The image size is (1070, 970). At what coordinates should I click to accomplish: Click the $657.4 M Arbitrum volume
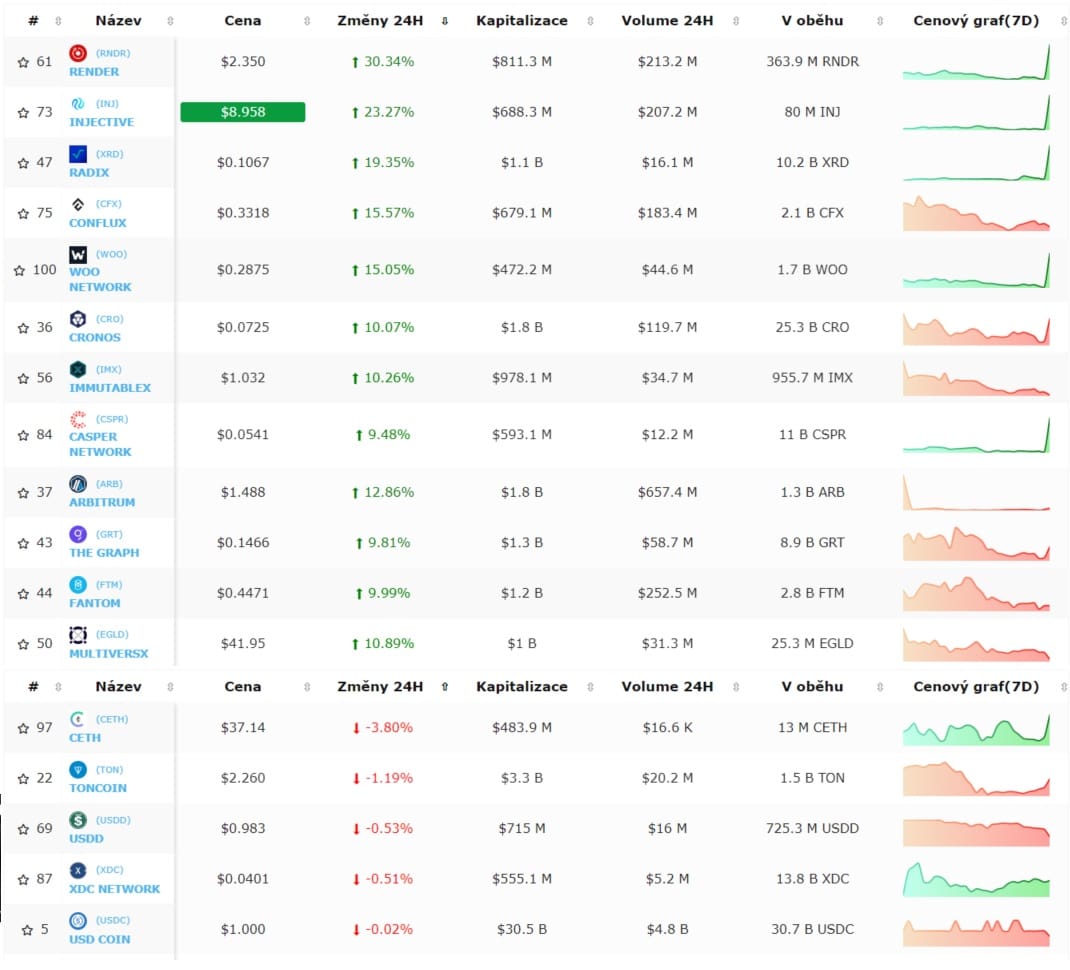[x=667, y=492]
